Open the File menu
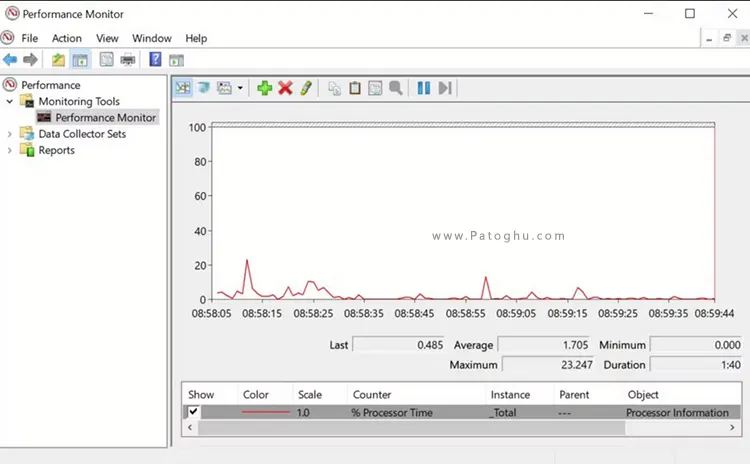The width and height of the screenshot is (750, 464). pos(30,38)
